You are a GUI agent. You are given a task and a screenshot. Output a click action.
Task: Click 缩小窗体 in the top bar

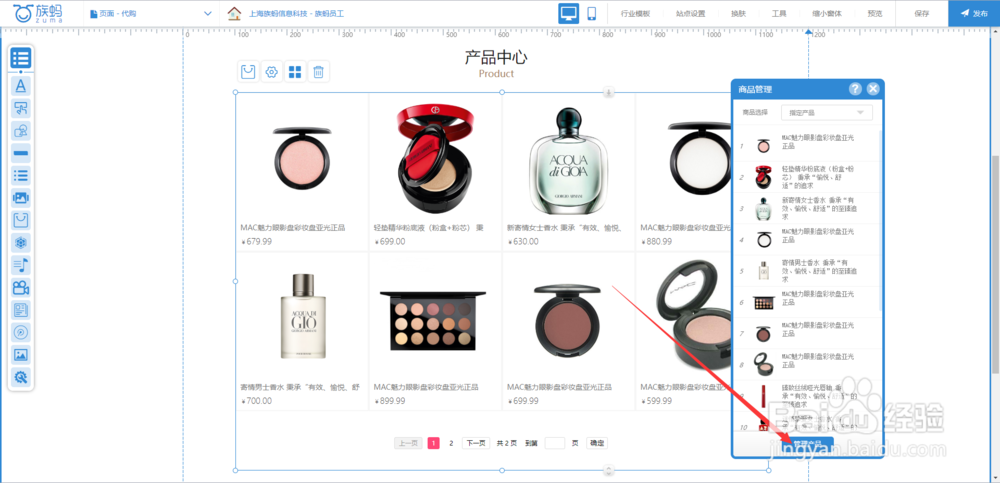[827, 13]
